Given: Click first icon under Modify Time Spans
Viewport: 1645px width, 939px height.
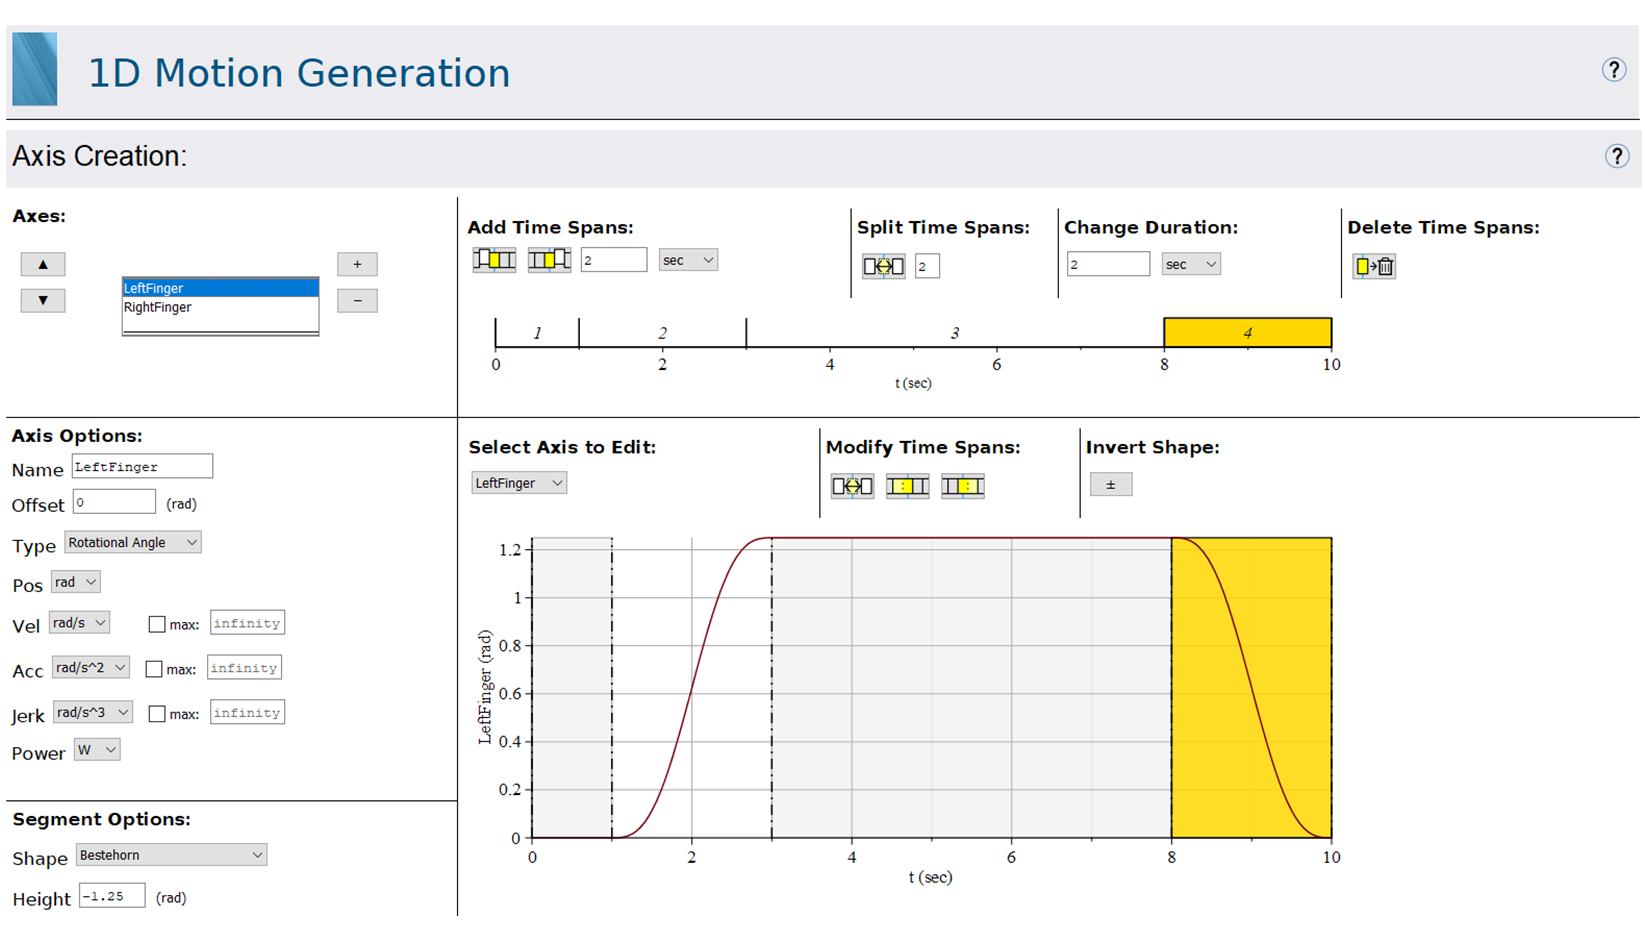Looking at the screenshot, I should click(852, 486).
